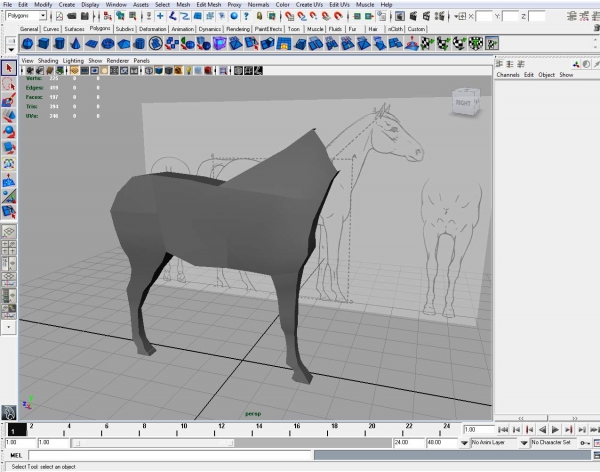Click the MEL command line field
The image size is (600, 472).
pos(170,455)
